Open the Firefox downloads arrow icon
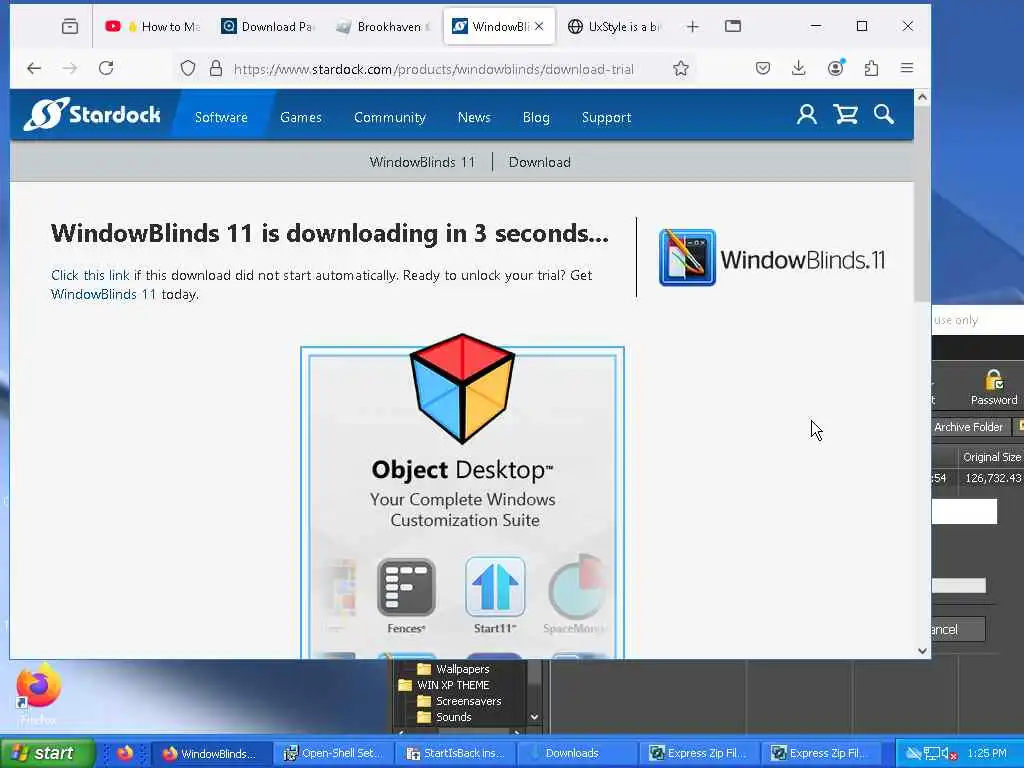Image resolution: width=1024 pixels, height=768 pixels. click(x=799, y=68)
